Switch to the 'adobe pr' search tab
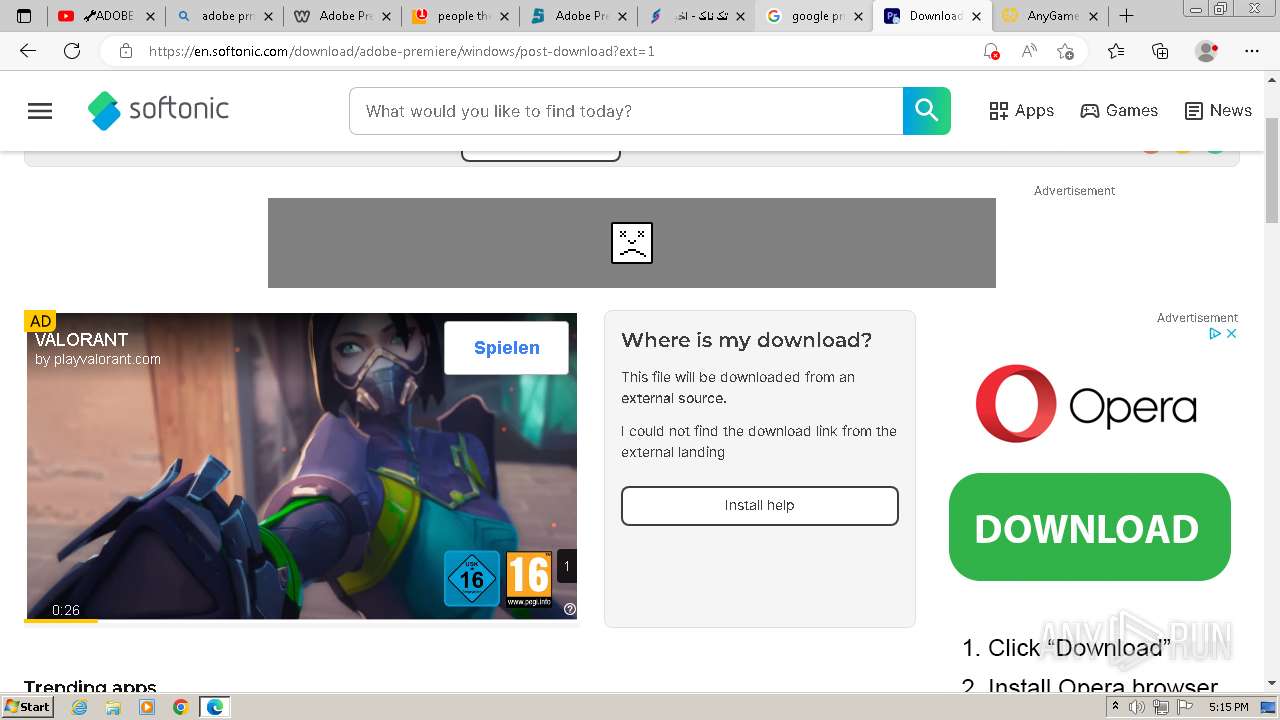Image resolution: width=1280 pixels, height=720 pixels. 225,16
